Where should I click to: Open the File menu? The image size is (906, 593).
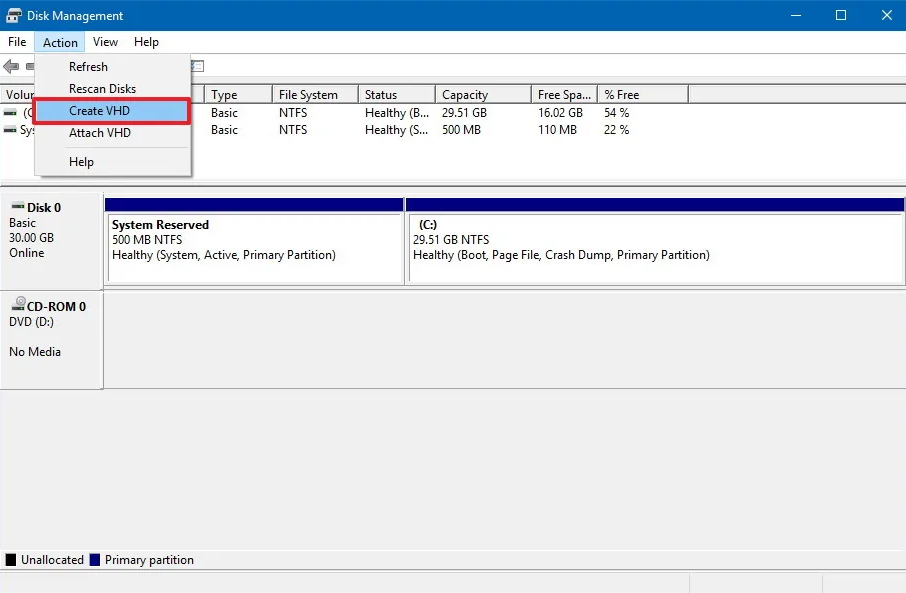coord(16,42)
